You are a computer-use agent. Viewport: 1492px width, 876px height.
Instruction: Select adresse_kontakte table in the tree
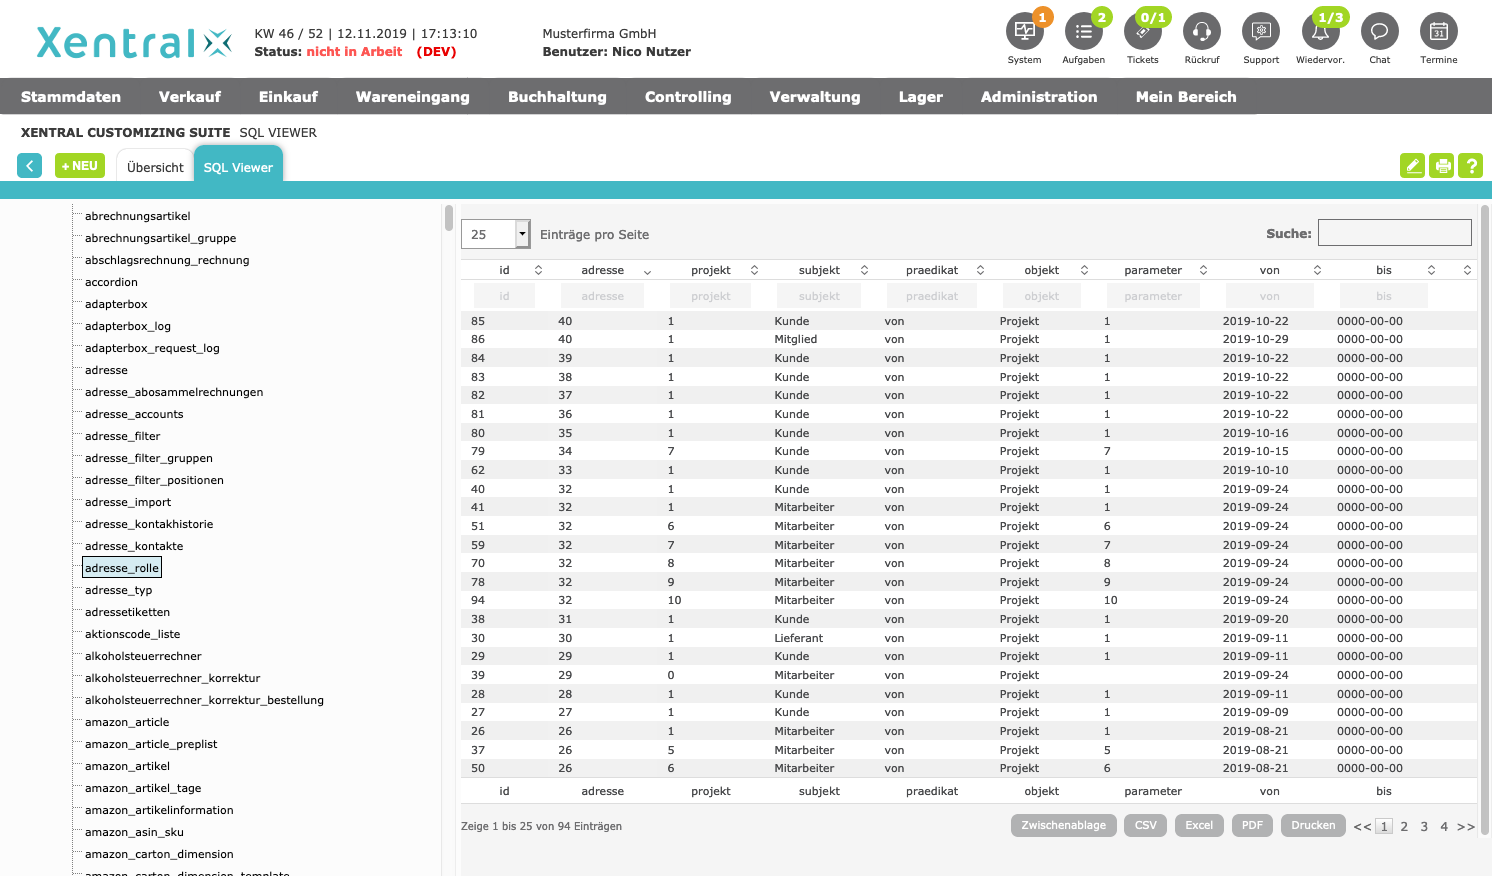(x=134, y=546)
